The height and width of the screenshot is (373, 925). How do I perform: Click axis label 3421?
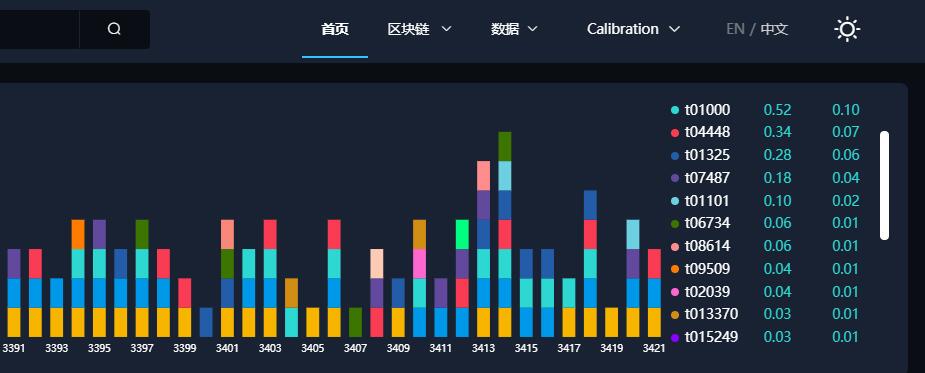tap(654, 349)
